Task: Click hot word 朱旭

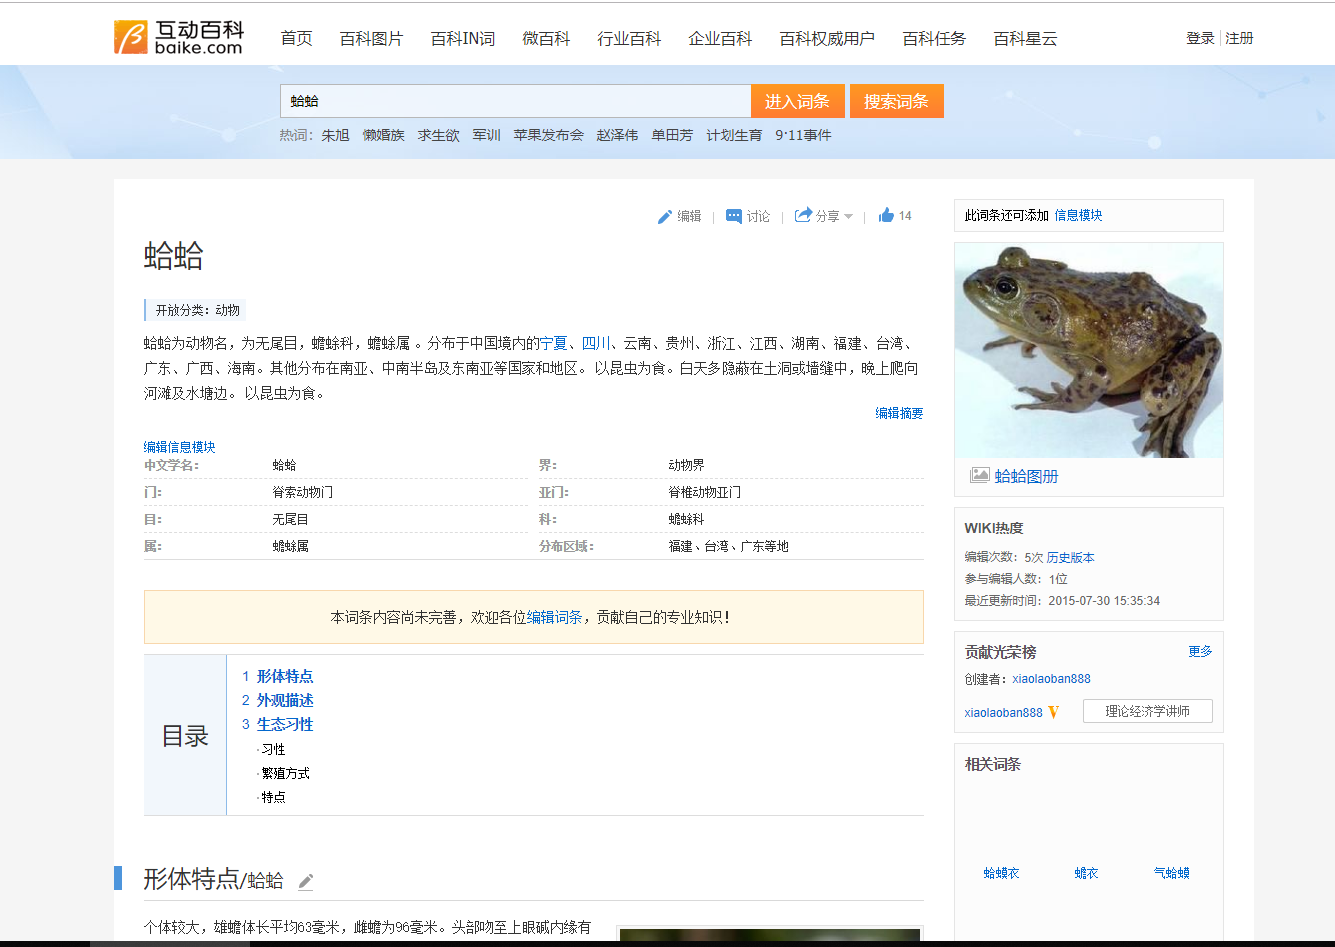Action: click(x=335, y=135)
